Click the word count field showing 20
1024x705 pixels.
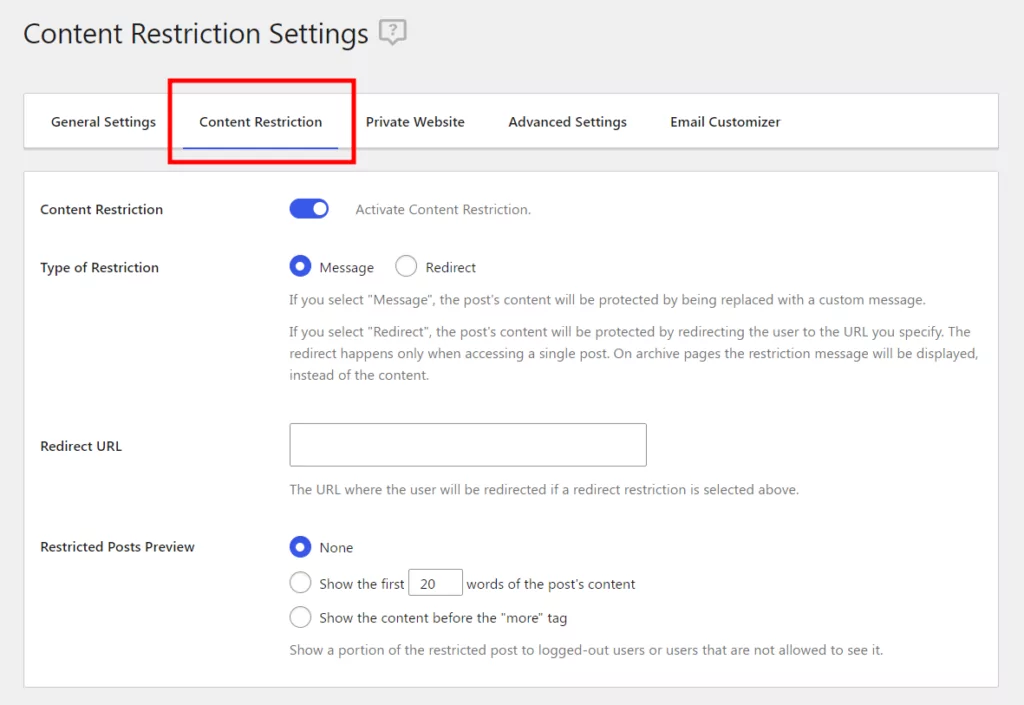[x=435, y=583]
